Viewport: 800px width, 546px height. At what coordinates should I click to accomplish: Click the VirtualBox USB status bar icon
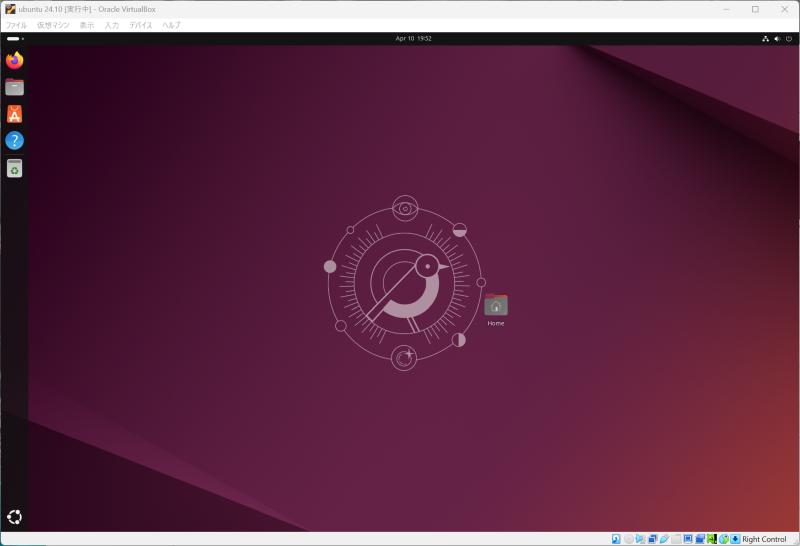tap(664, 539)
